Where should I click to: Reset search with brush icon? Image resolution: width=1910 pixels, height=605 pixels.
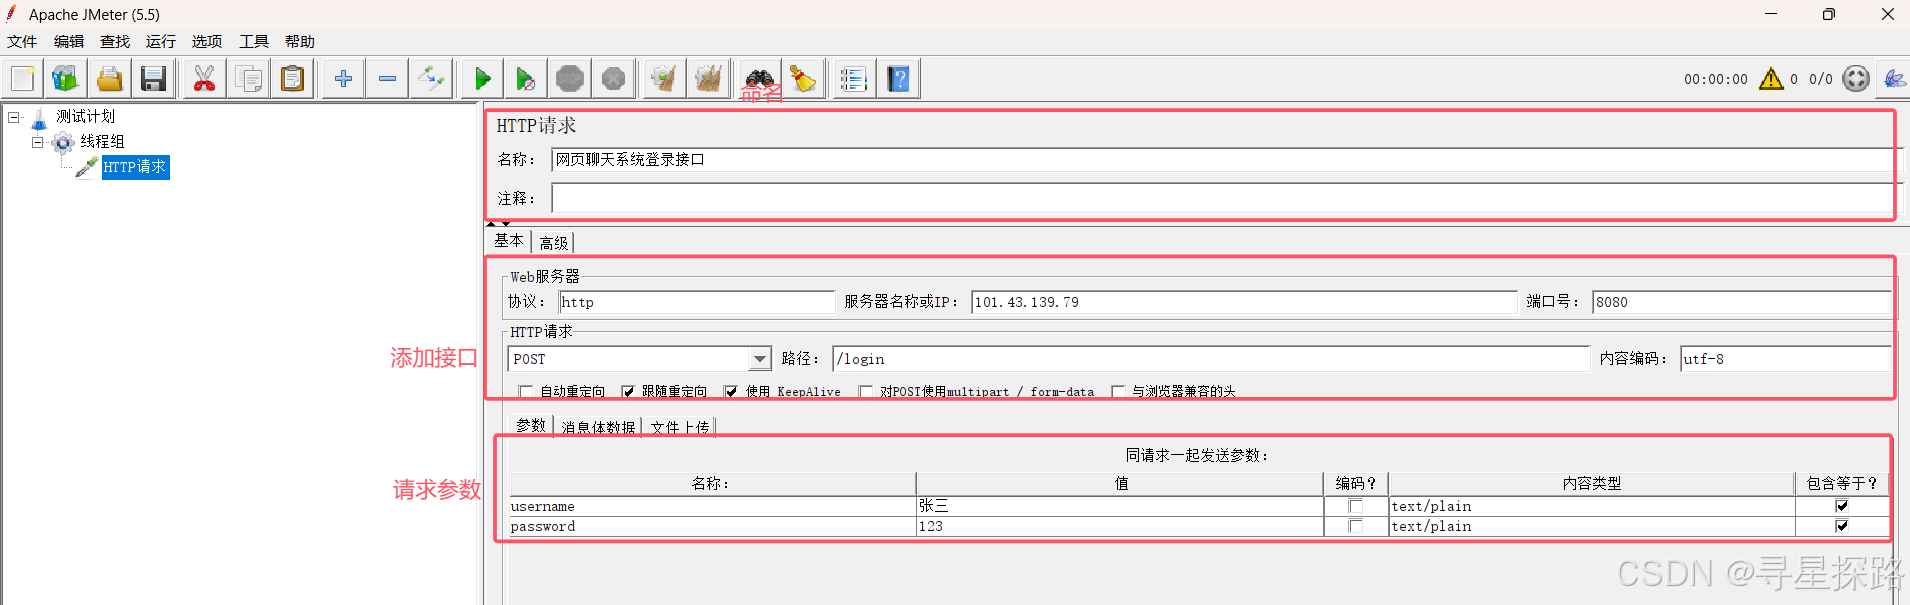(x=803, y=78)
